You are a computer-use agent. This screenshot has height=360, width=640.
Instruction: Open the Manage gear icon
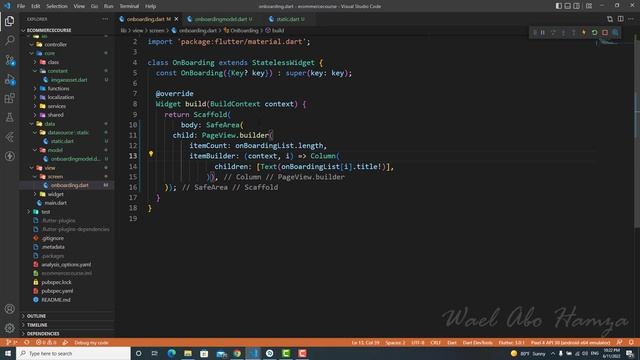tap(10, 328)
